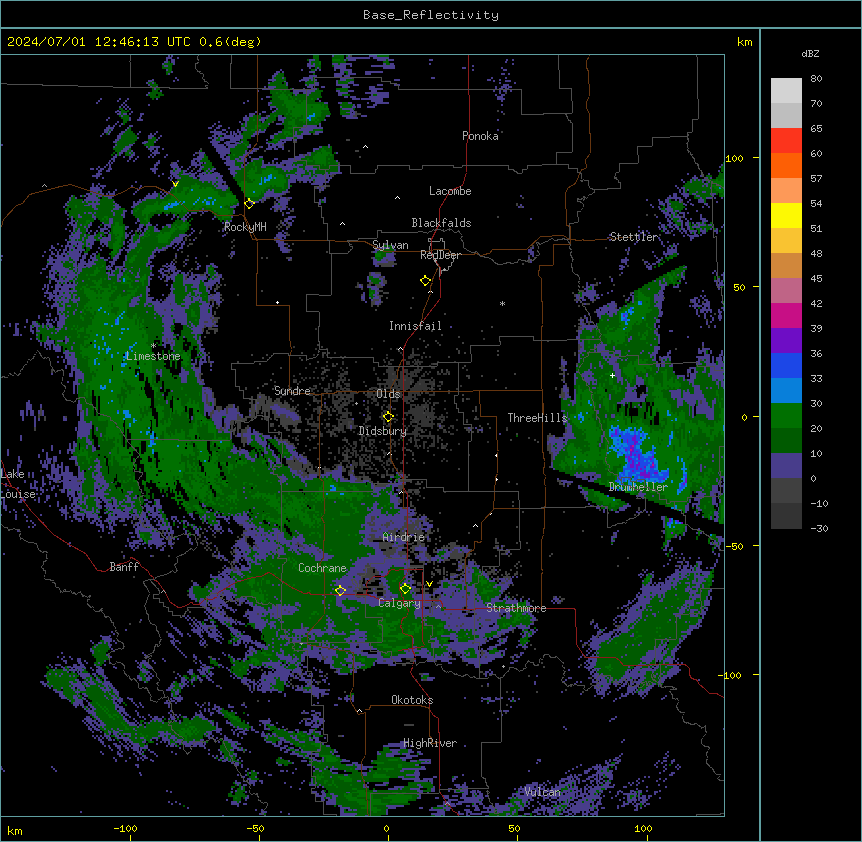Click the white plus marker north of Drumheller
Viewport: 862px width, 842px height.
(612, 375)
